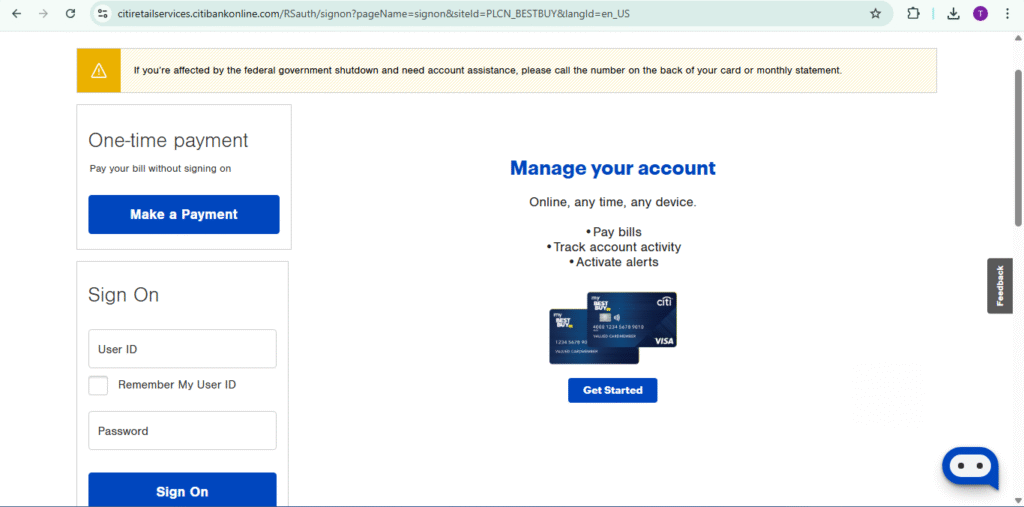
Task: Click the Get Started button
Action: (x=612, y=390)
